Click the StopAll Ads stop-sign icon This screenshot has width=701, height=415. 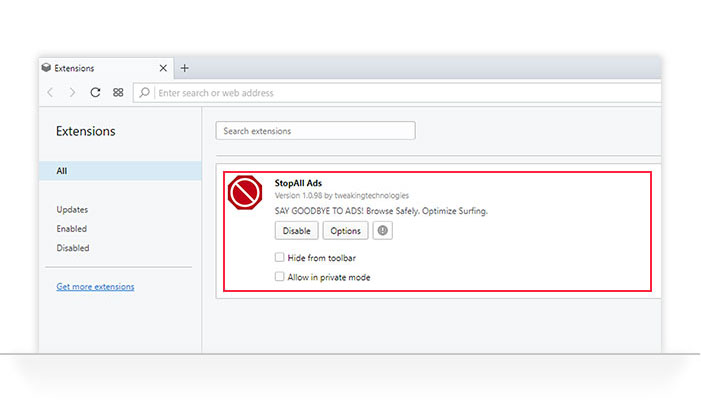click(x=245, y=192)
